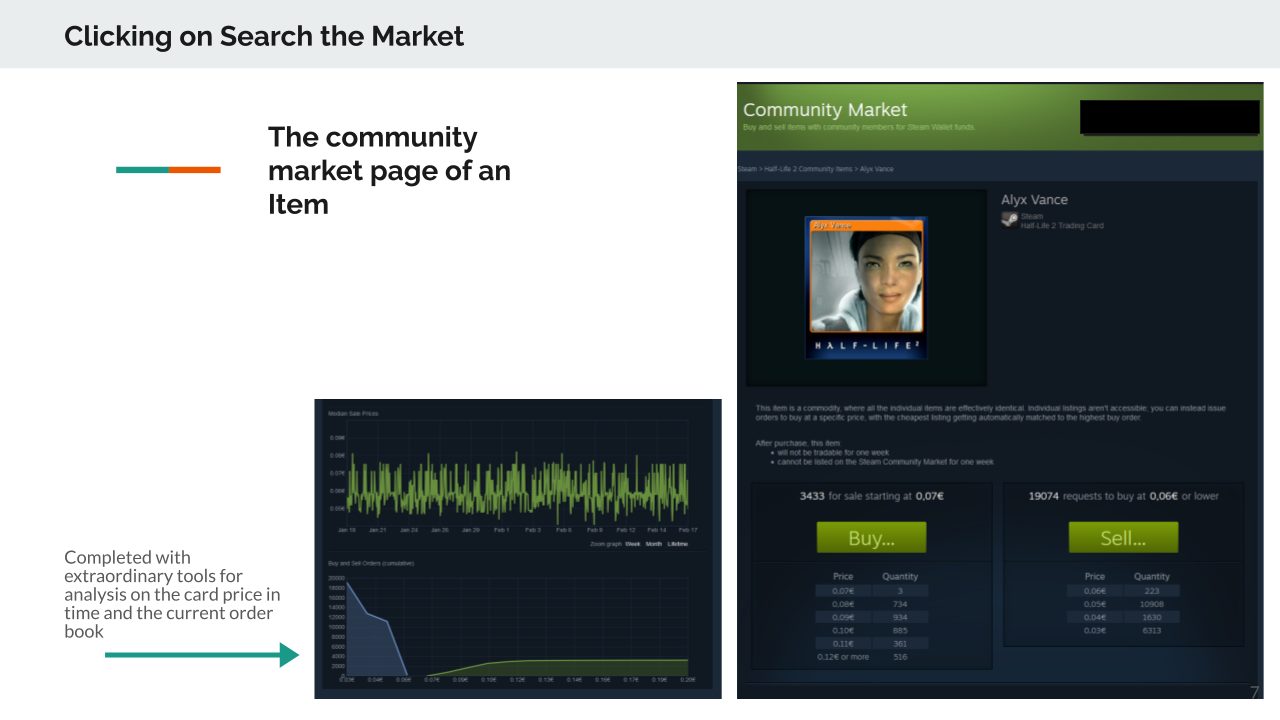Click inside the cumulative Buy and Sell Orders chart
The height and width of the screenshot is (720, 1280).
pos(517,625)
